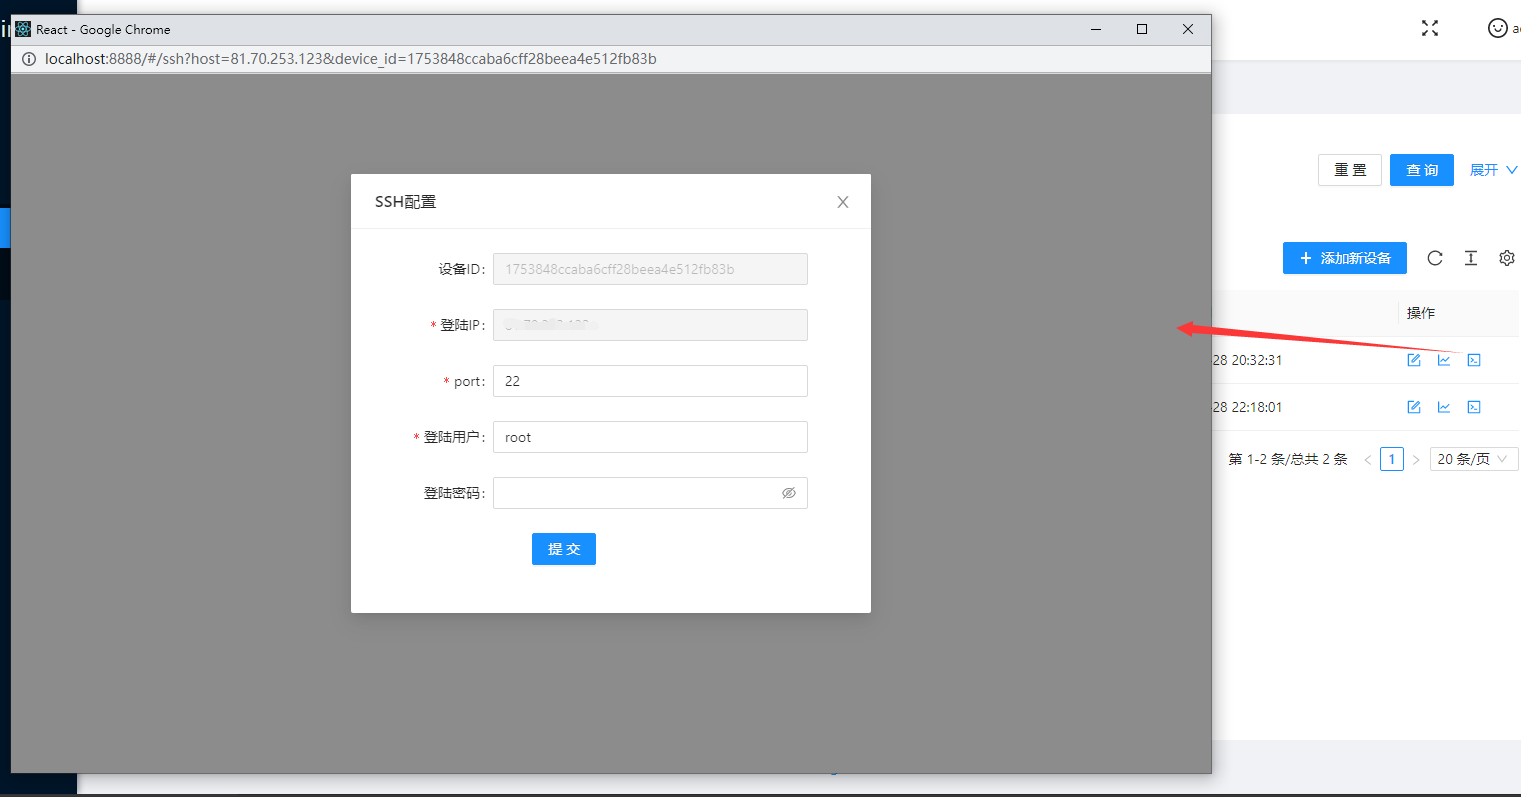Open the 20 条/页 page size dropdown

[1474, 459]
